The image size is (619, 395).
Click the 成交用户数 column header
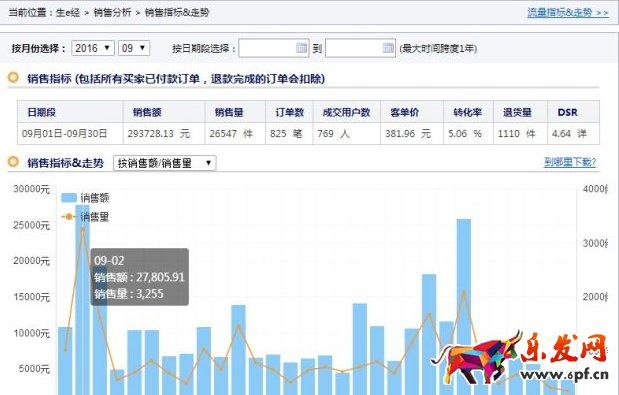[347, 112]
